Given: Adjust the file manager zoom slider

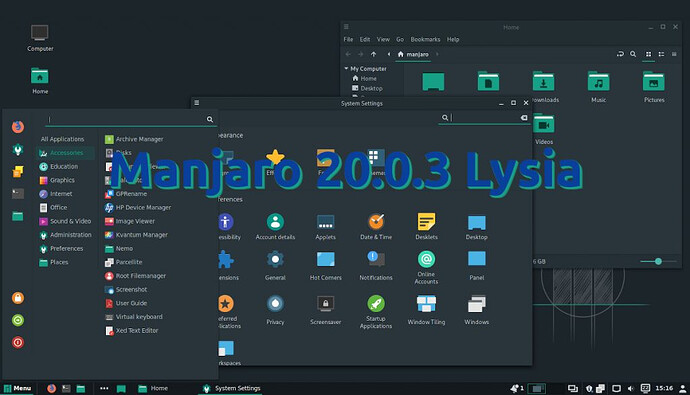Looking at the screenshot, I should tap(658, 261).
